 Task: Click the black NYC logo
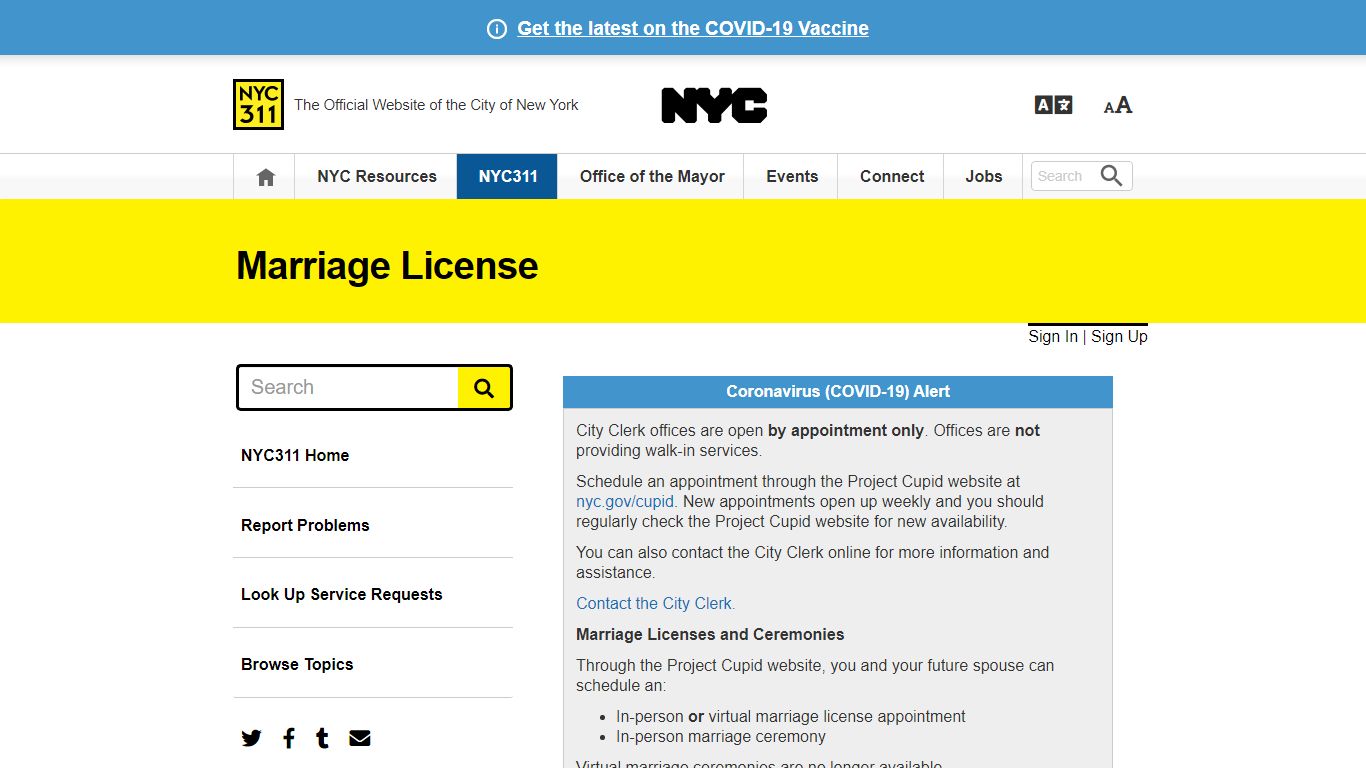(714, 105)
